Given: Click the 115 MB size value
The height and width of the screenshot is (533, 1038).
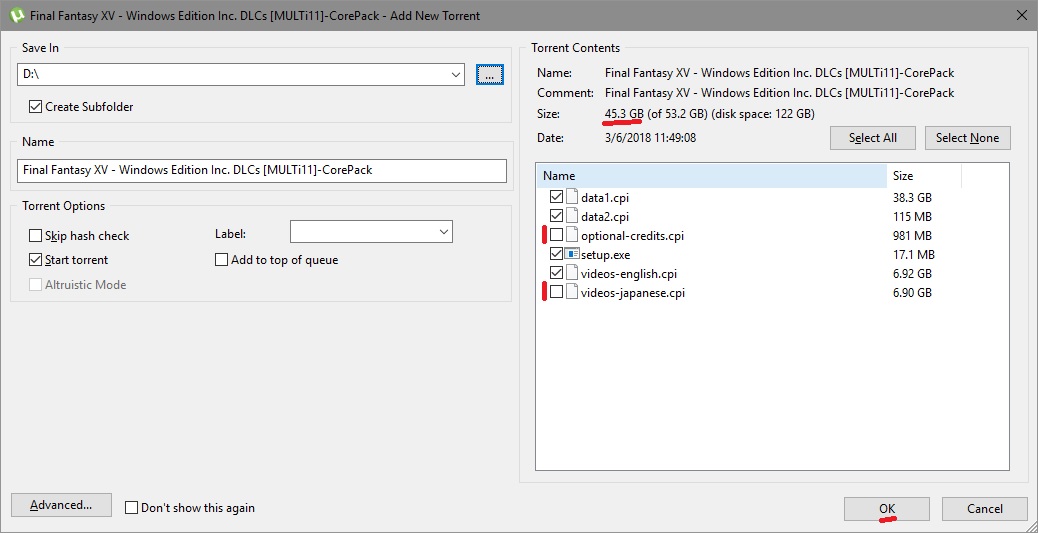Looking at the screenshot, I should 912,217.
